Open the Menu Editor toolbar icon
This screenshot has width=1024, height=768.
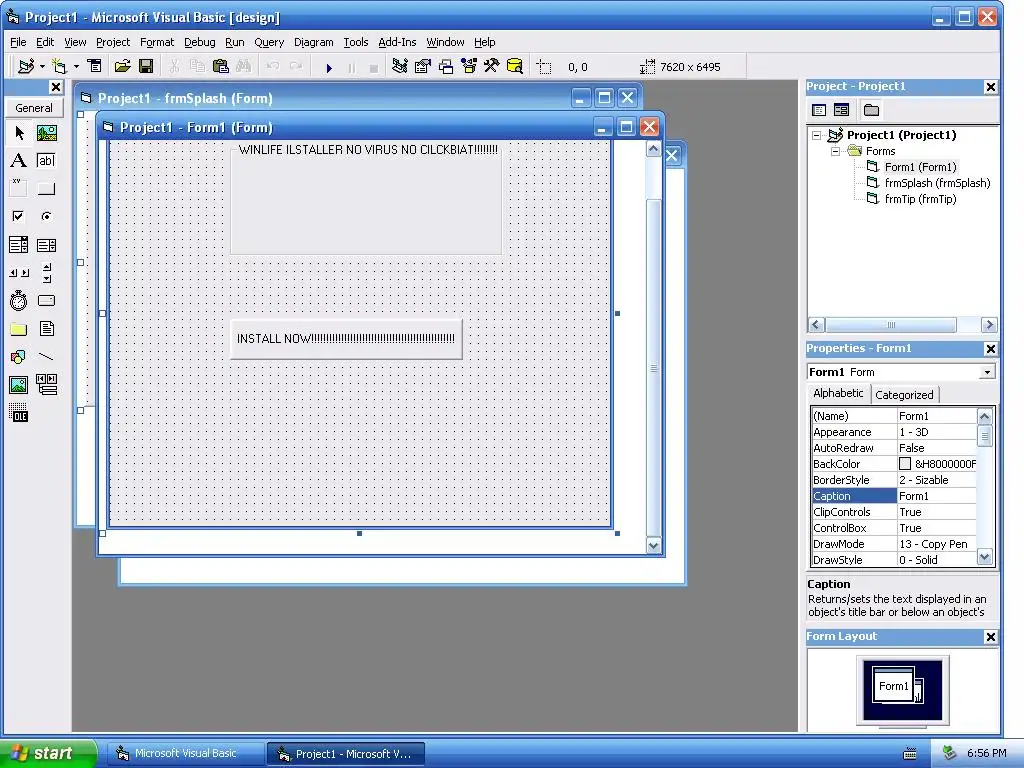click(x=95, y=67)
